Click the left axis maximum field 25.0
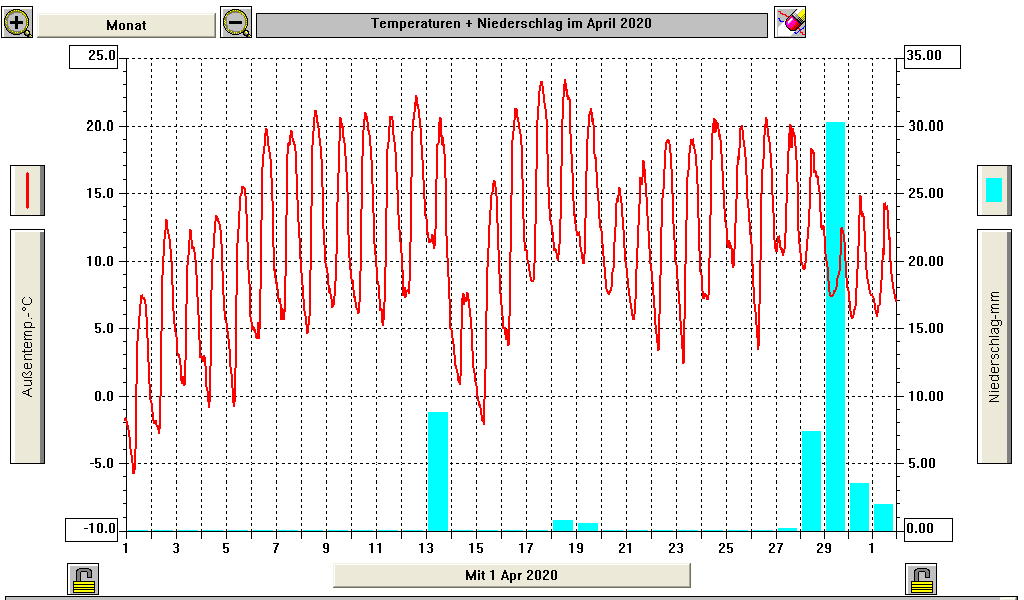1024x600 pixels. 93,57
